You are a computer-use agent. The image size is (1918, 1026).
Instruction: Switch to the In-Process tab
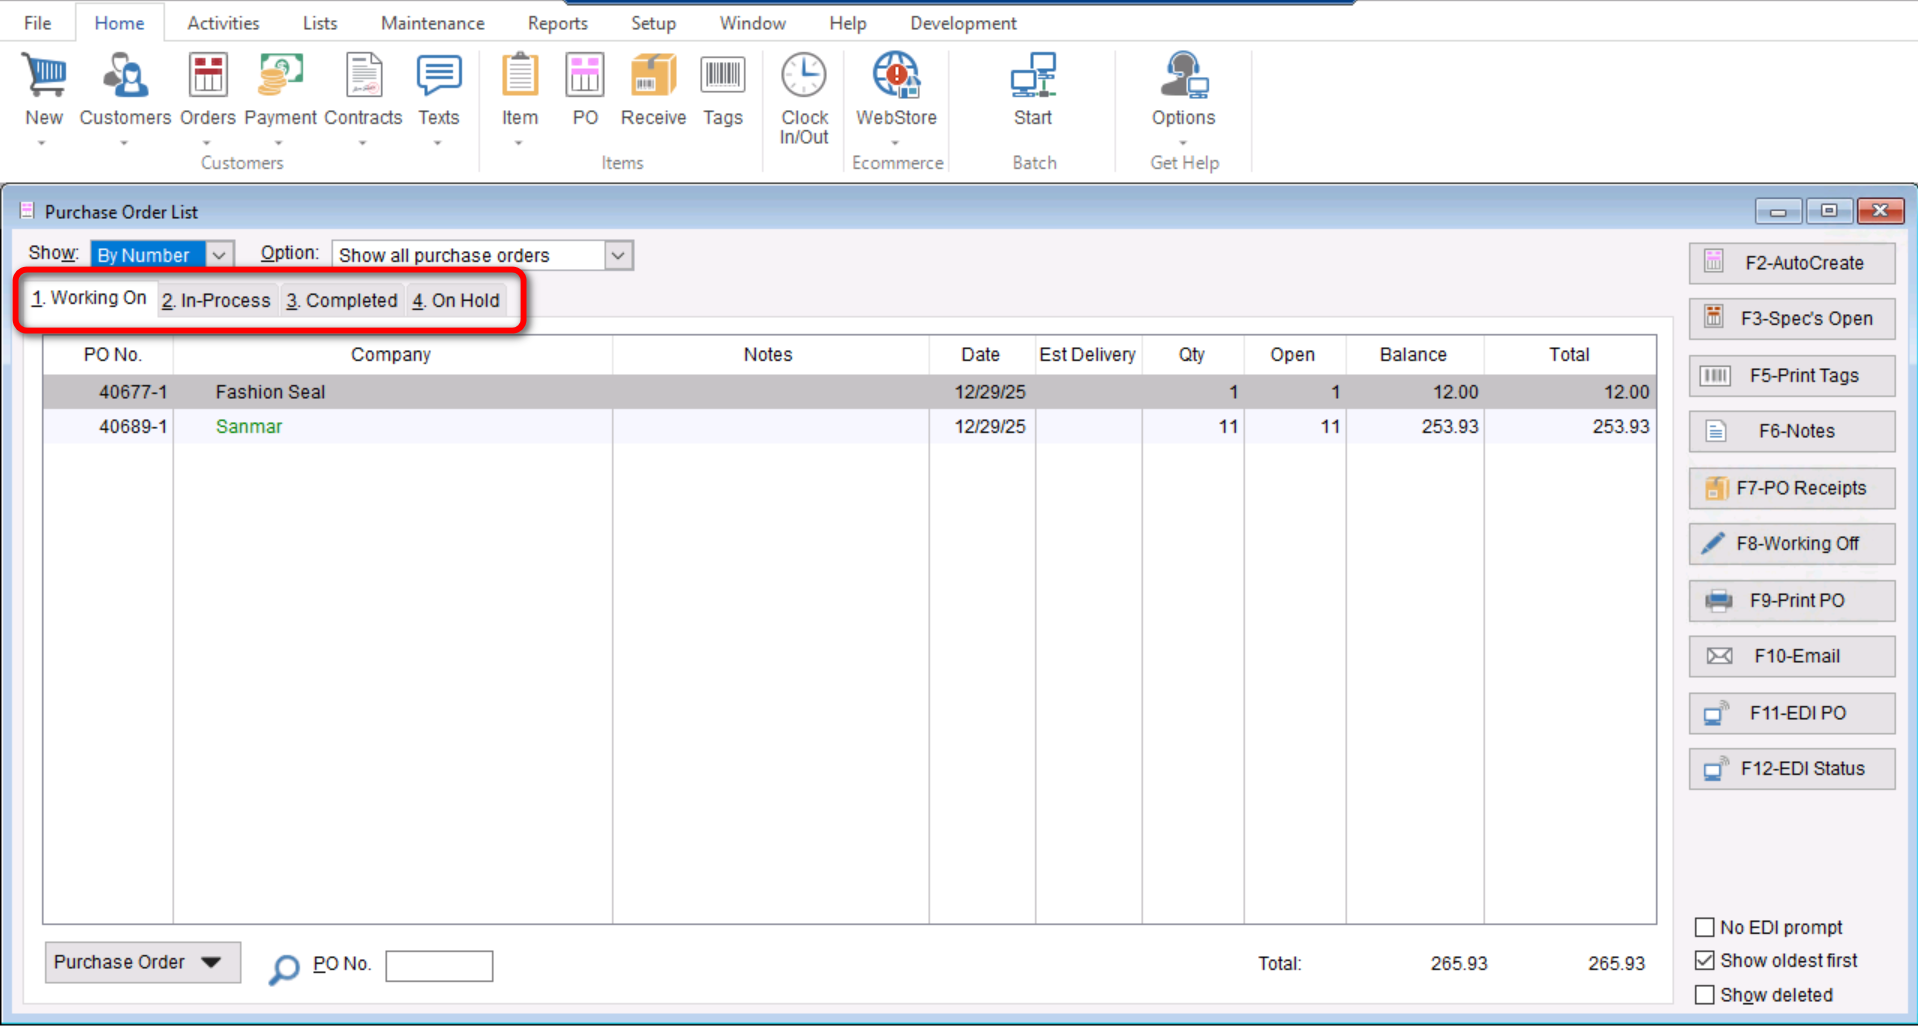[216, 300]
